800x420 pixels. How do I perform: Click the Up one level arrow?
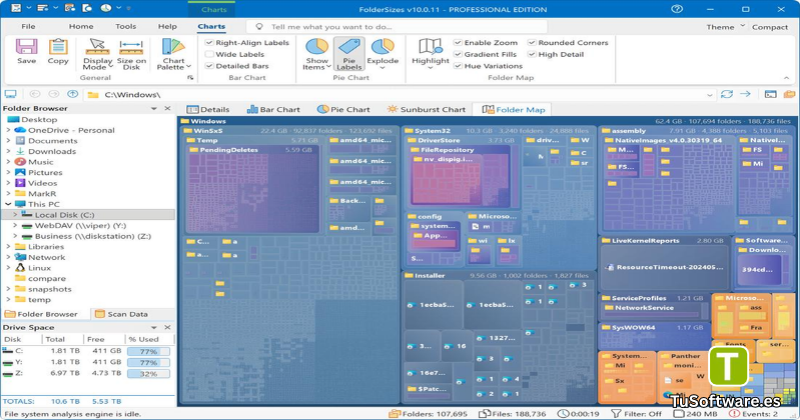coord(72,94)
